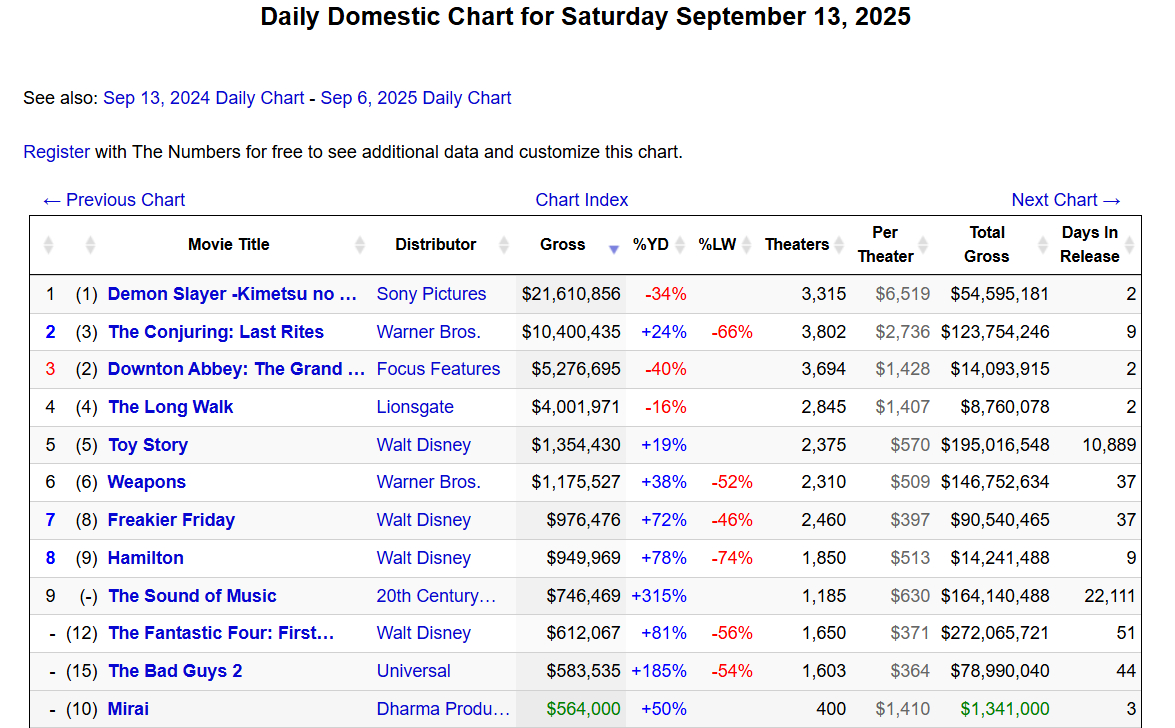Sort by the Distributor column header
Viewport: 1175px width, 728px height.
click(436, 245)
